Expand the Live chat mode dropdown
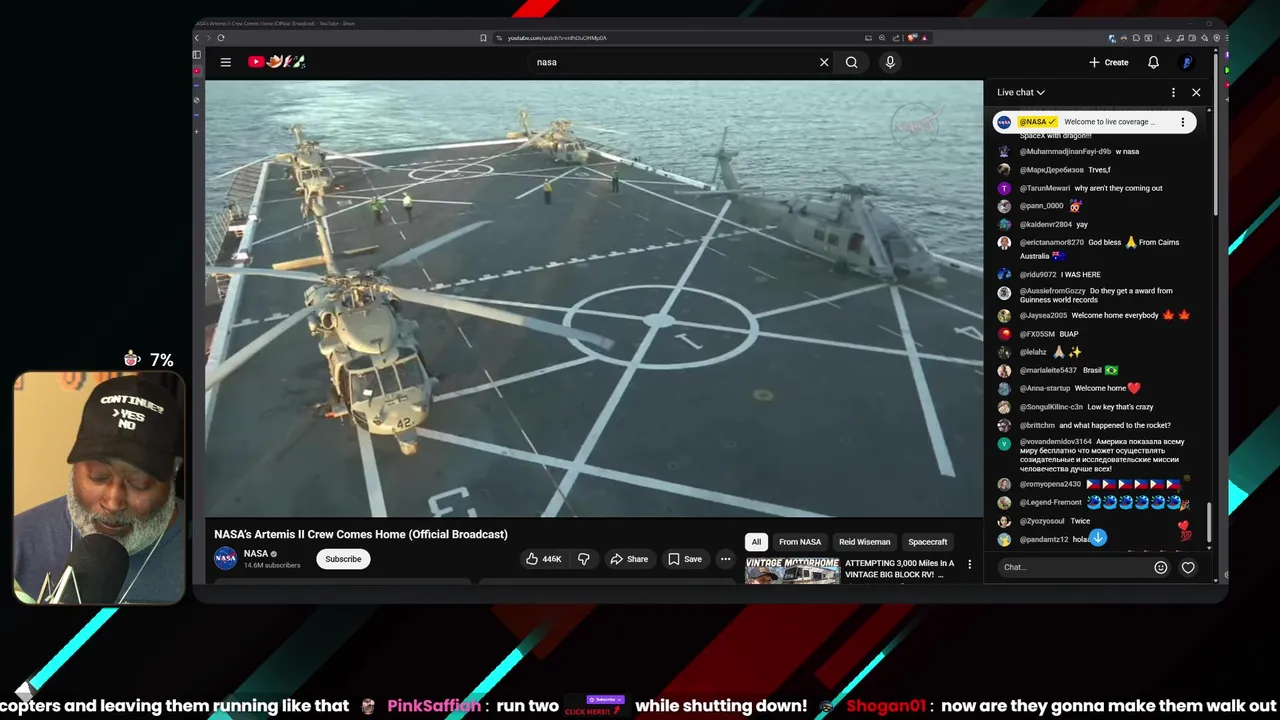The height and width of the screenshot is (720, 1280). pos(1021,92)
